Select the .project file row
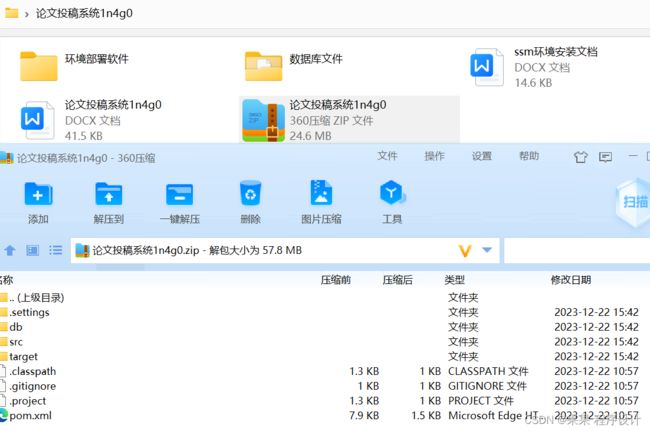The width and height of the screenshot is (650, 431). pyautogui.click(x=325, y=401)
